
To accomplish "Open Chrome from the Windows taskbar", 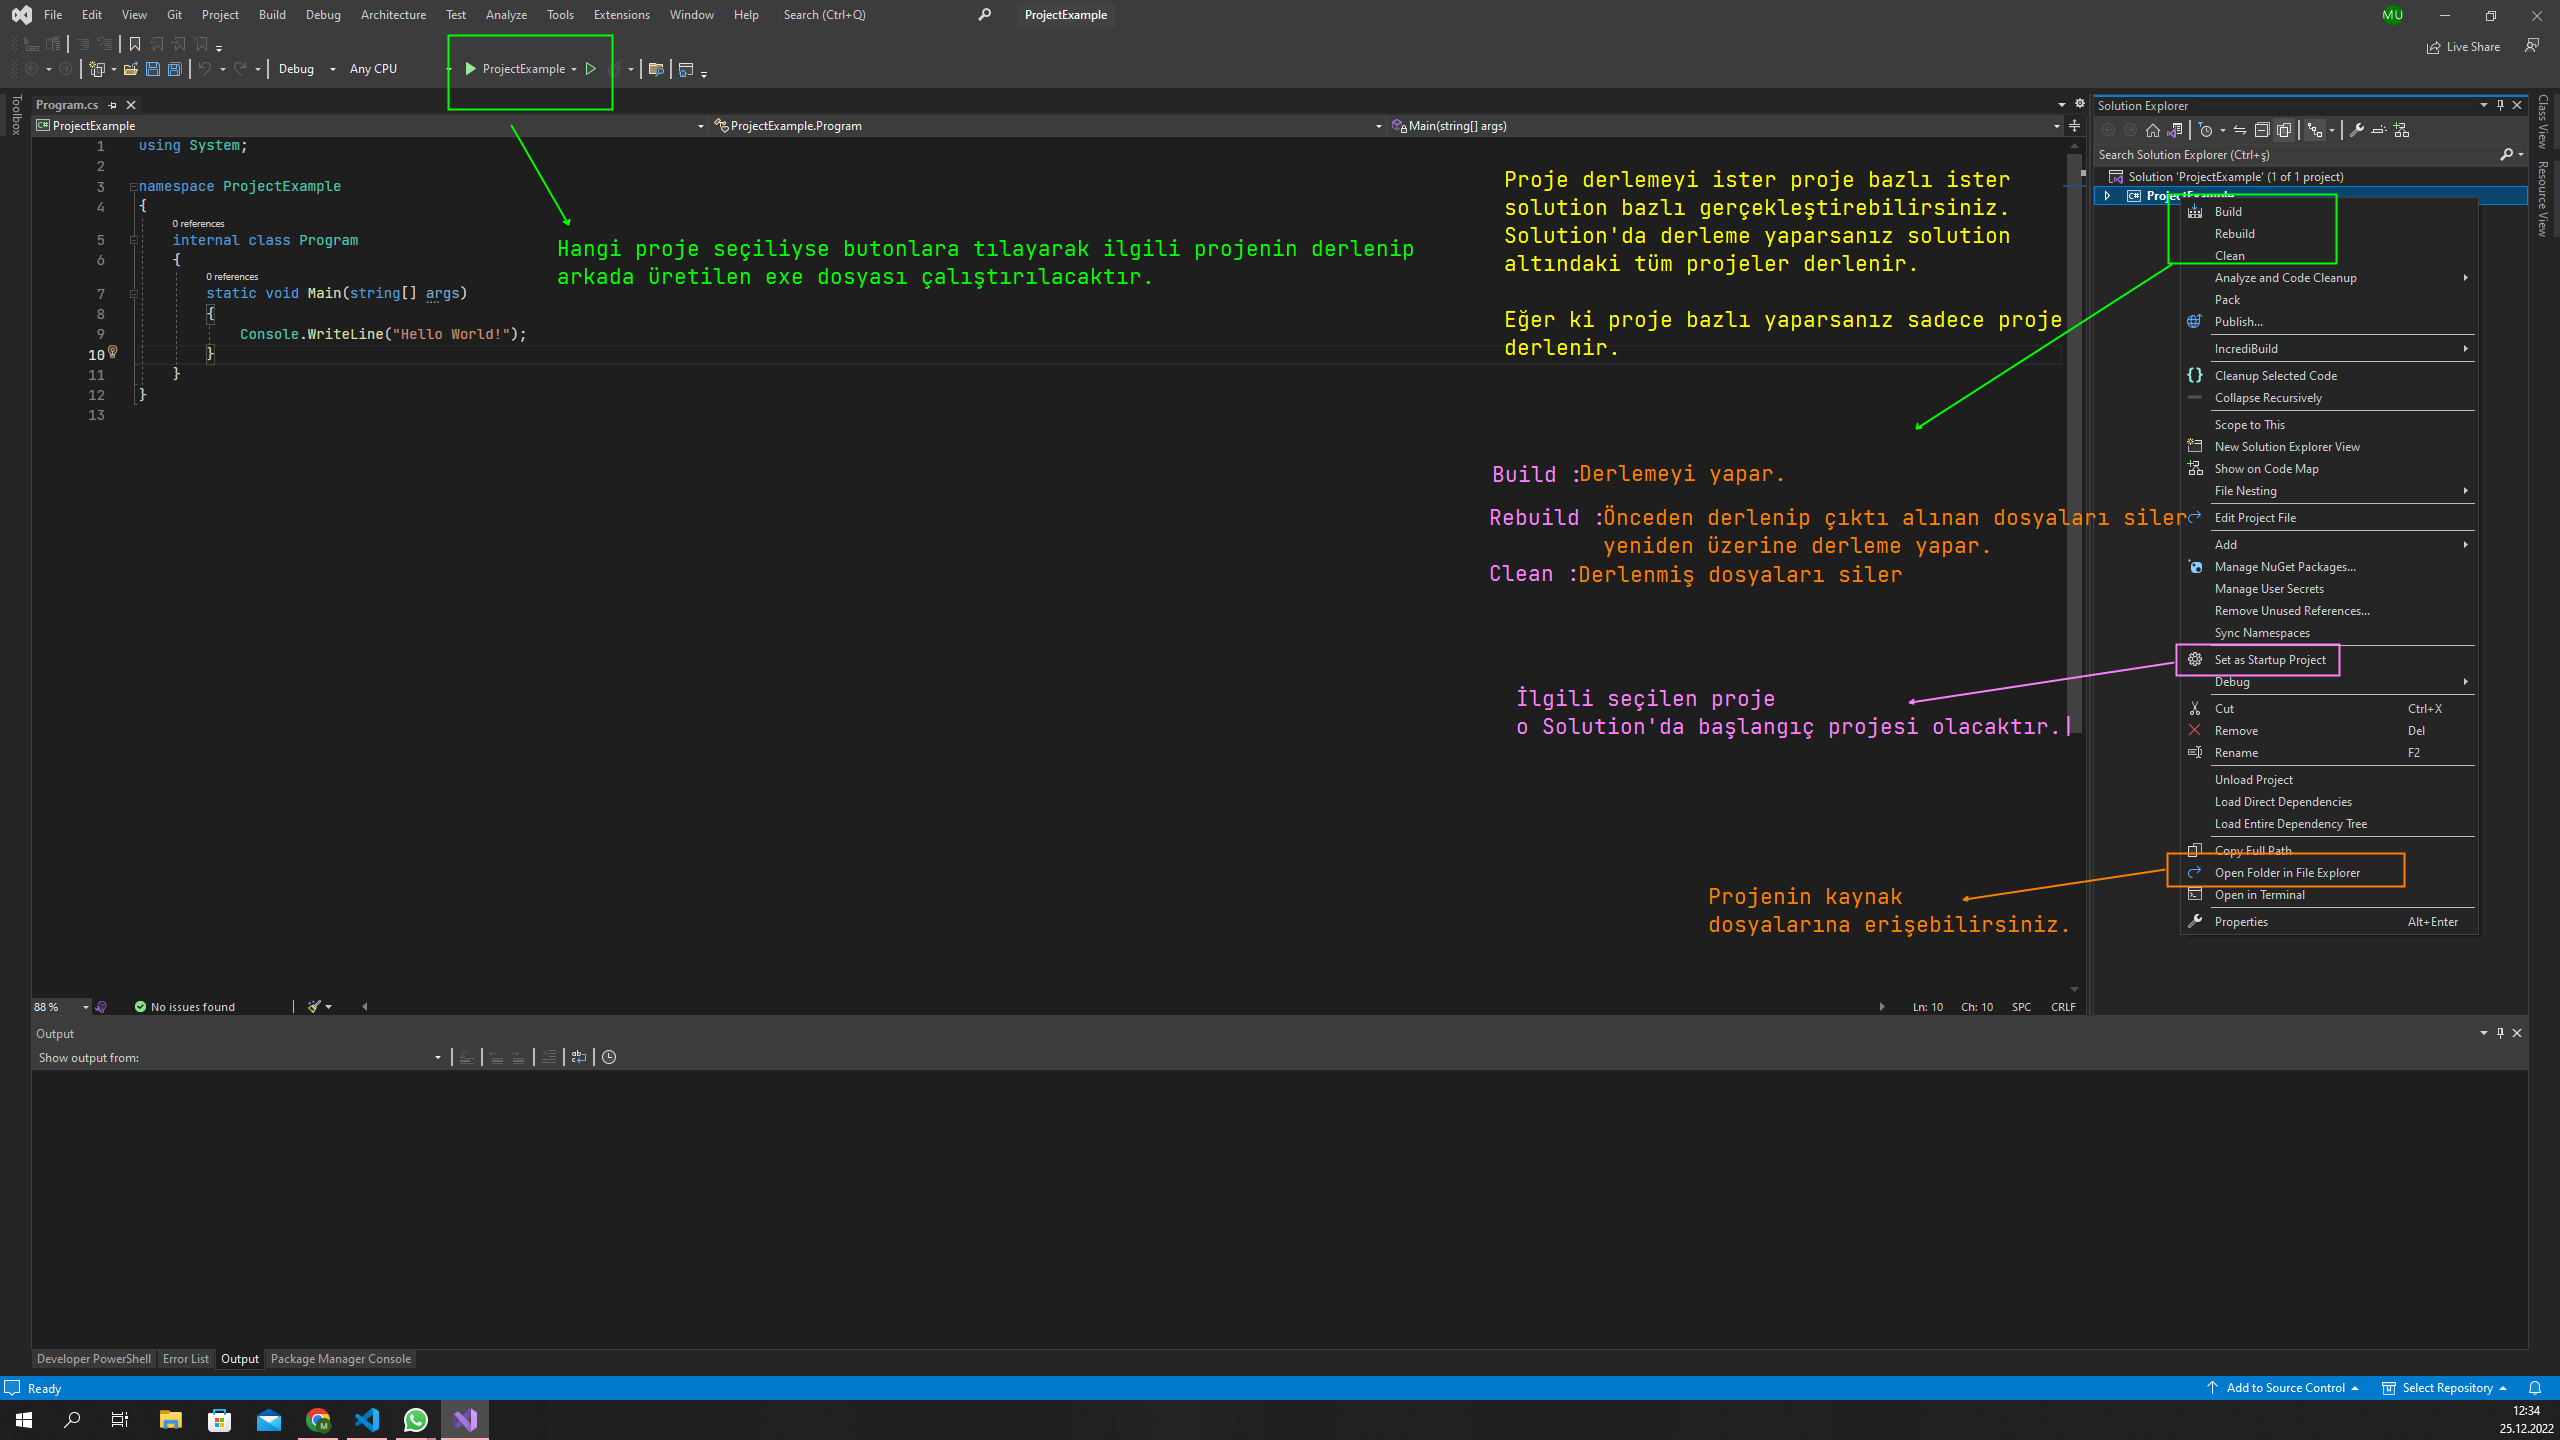I will click(318, 1420).
